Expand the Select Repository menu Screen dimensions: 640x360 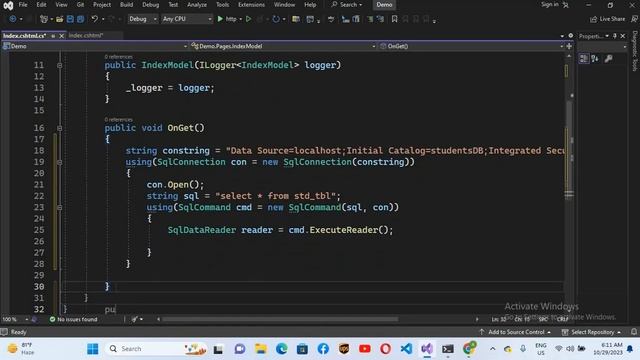(x=591, y=332)
